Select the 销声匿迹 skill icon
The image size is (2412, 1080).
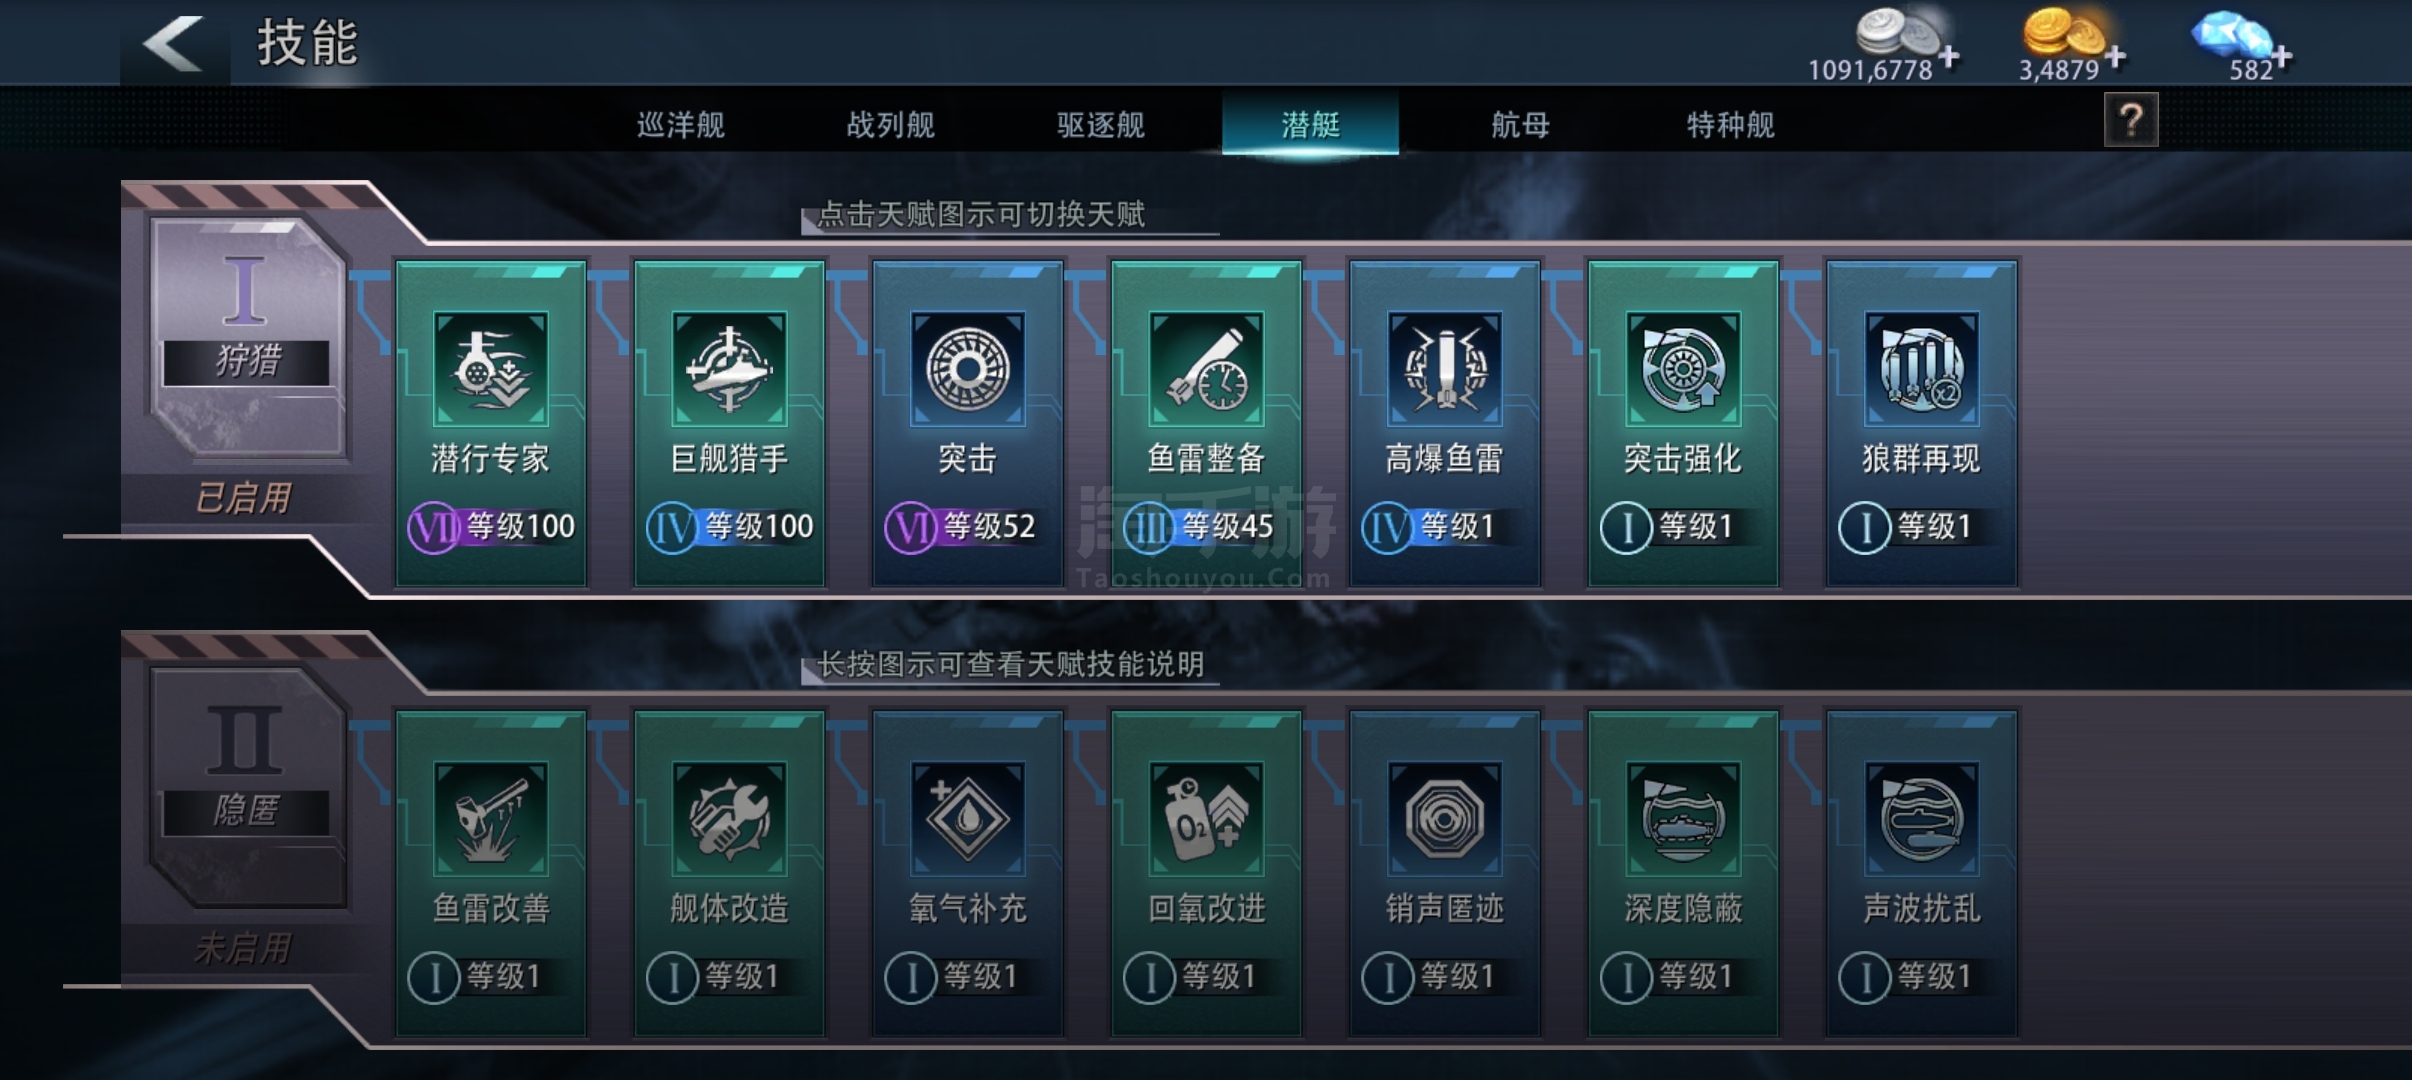coord(1444,819)
